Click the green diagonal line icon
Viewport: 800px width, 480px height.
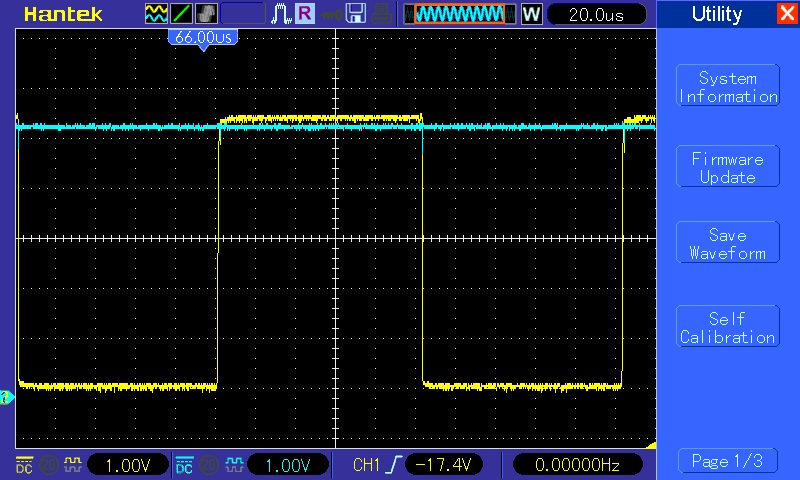pyautogui.click(x=182, y=14)
